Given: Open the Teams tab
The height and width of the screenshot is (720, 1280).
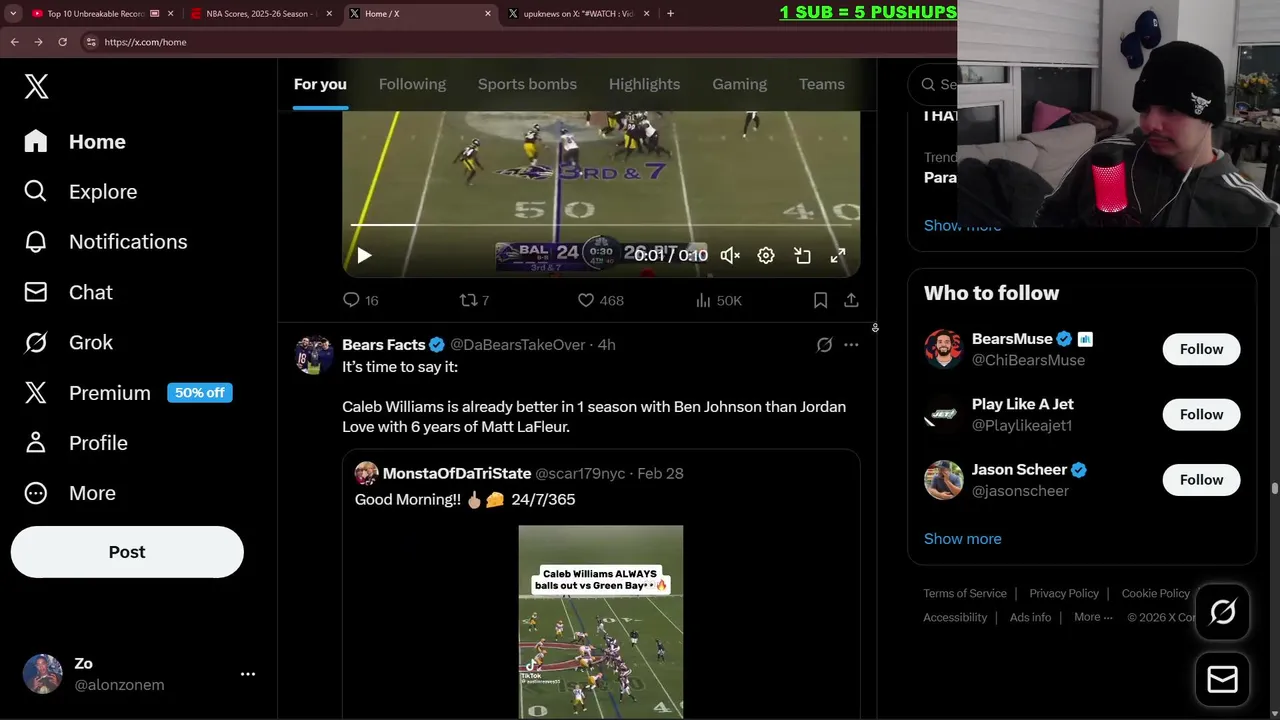Looking at the screenshot, I should [822, 84].
